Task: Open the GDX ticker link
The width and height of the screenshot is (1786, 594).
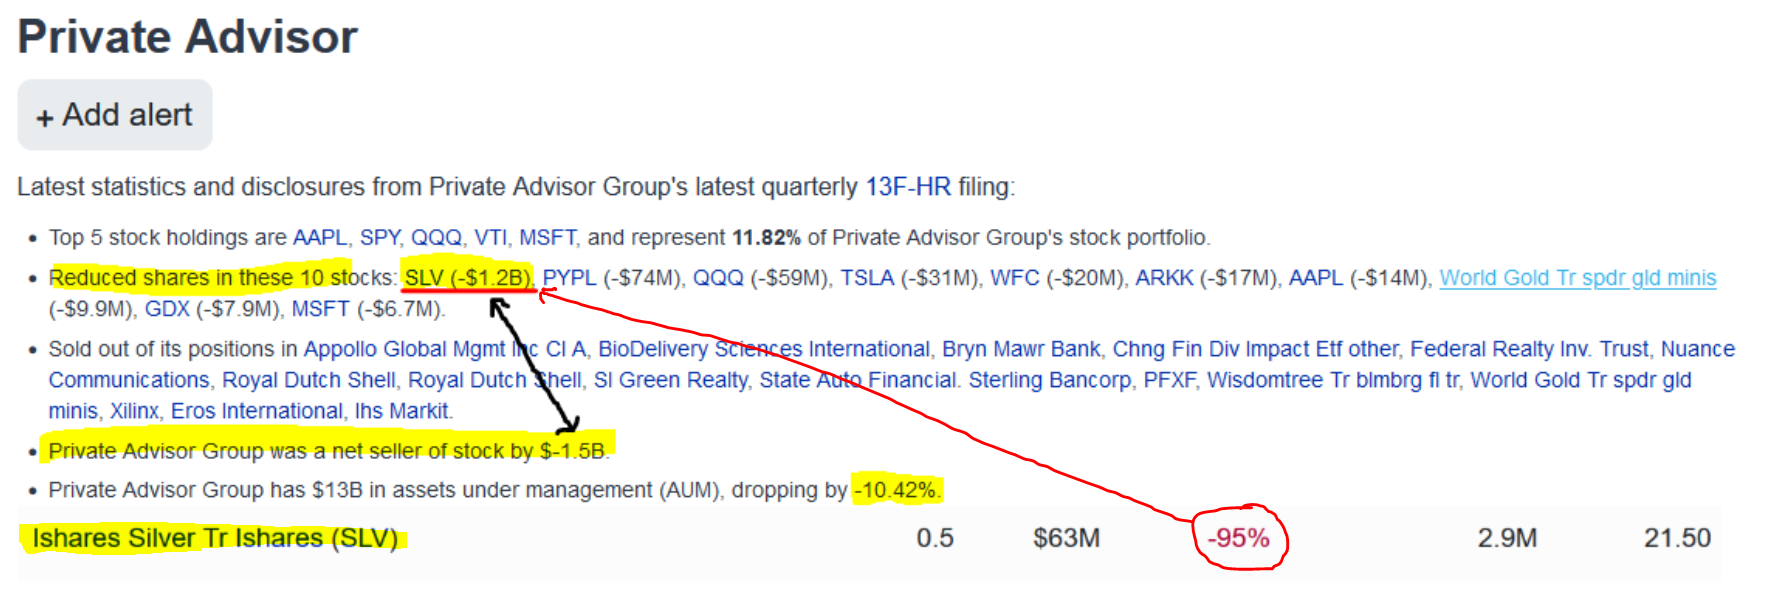Action: pyautogui.click(x=167, y=309)
